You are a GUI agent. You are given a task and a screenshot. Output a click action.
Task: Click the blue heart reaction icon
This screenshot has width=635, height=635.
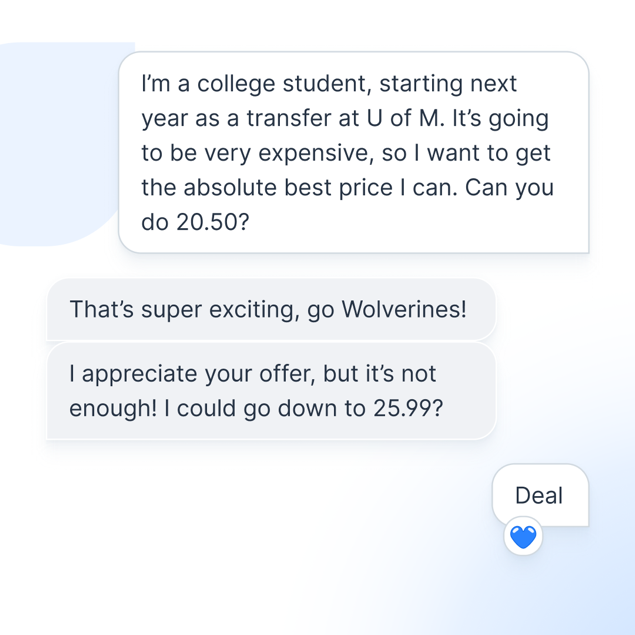pos(523,537)
